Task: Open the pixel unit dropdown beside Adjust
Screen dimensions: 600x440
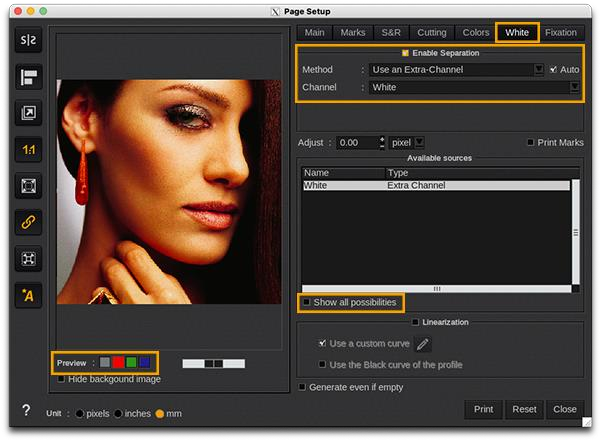Action: pyautogui.click(x=419, y=143)
